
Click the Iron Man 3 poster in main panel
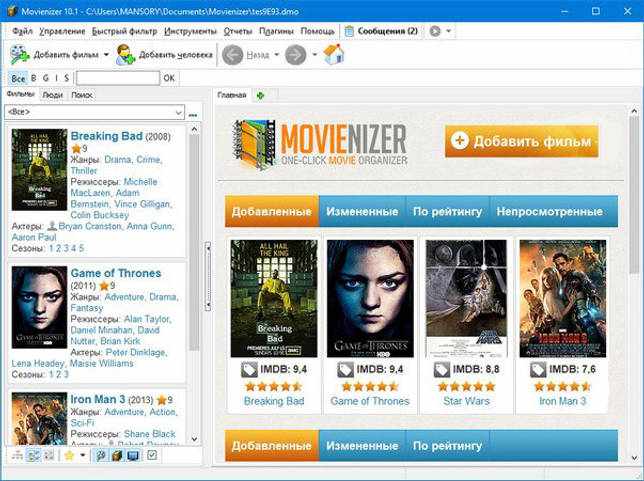tap(562, 299)
